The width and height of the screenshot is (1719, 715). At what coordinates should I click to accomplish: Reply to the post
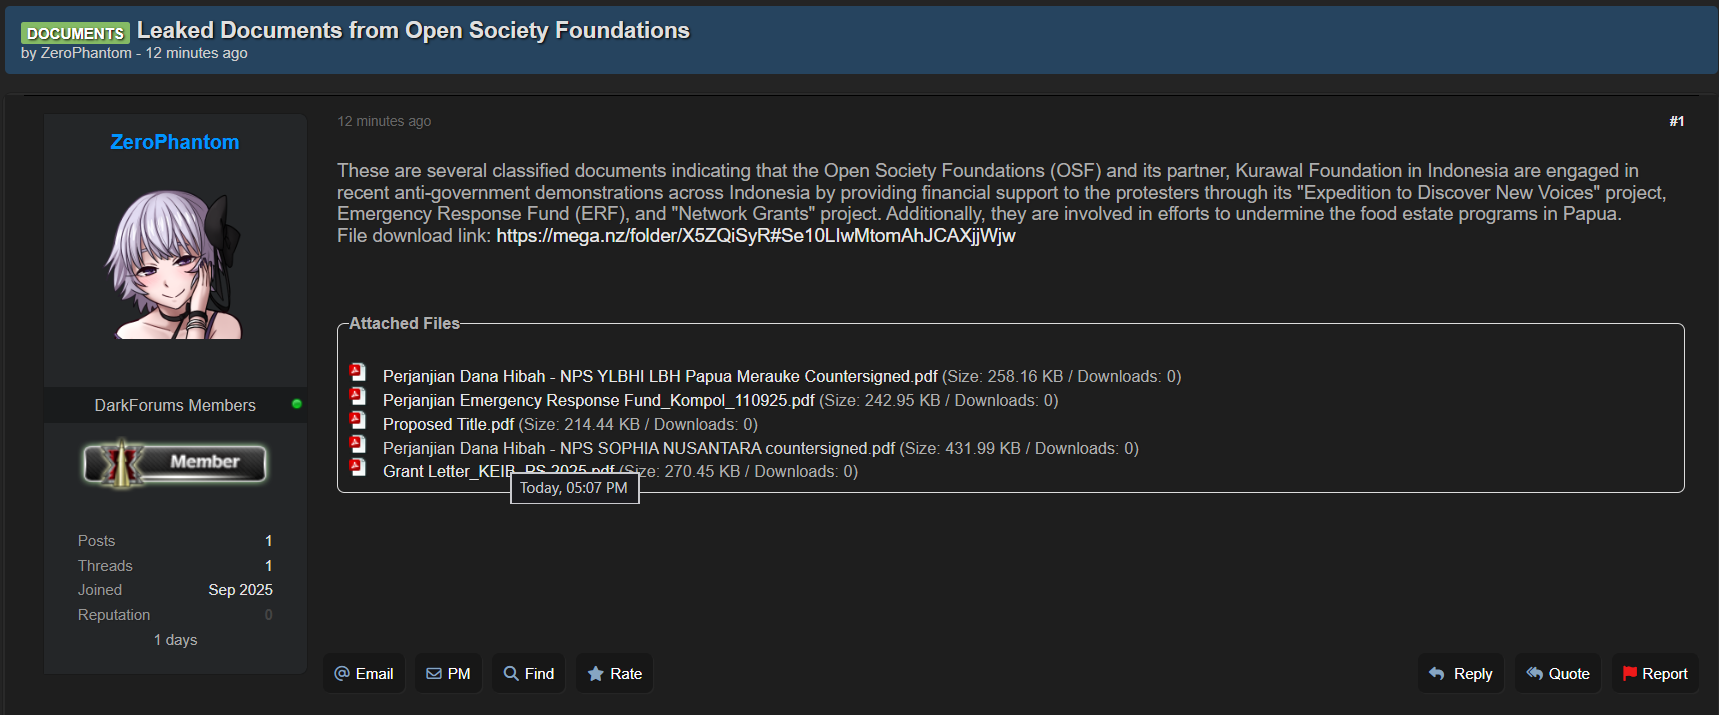pos(1461,674)
